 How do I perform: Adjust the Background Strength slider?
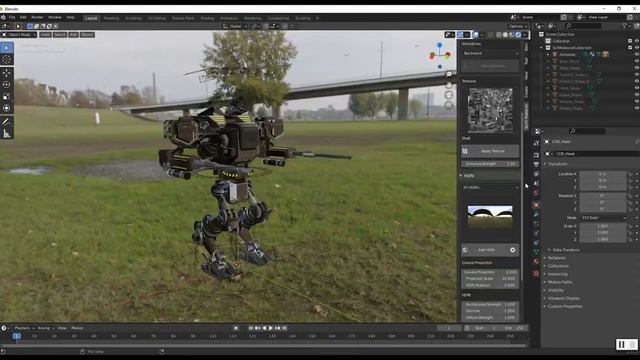490,304
